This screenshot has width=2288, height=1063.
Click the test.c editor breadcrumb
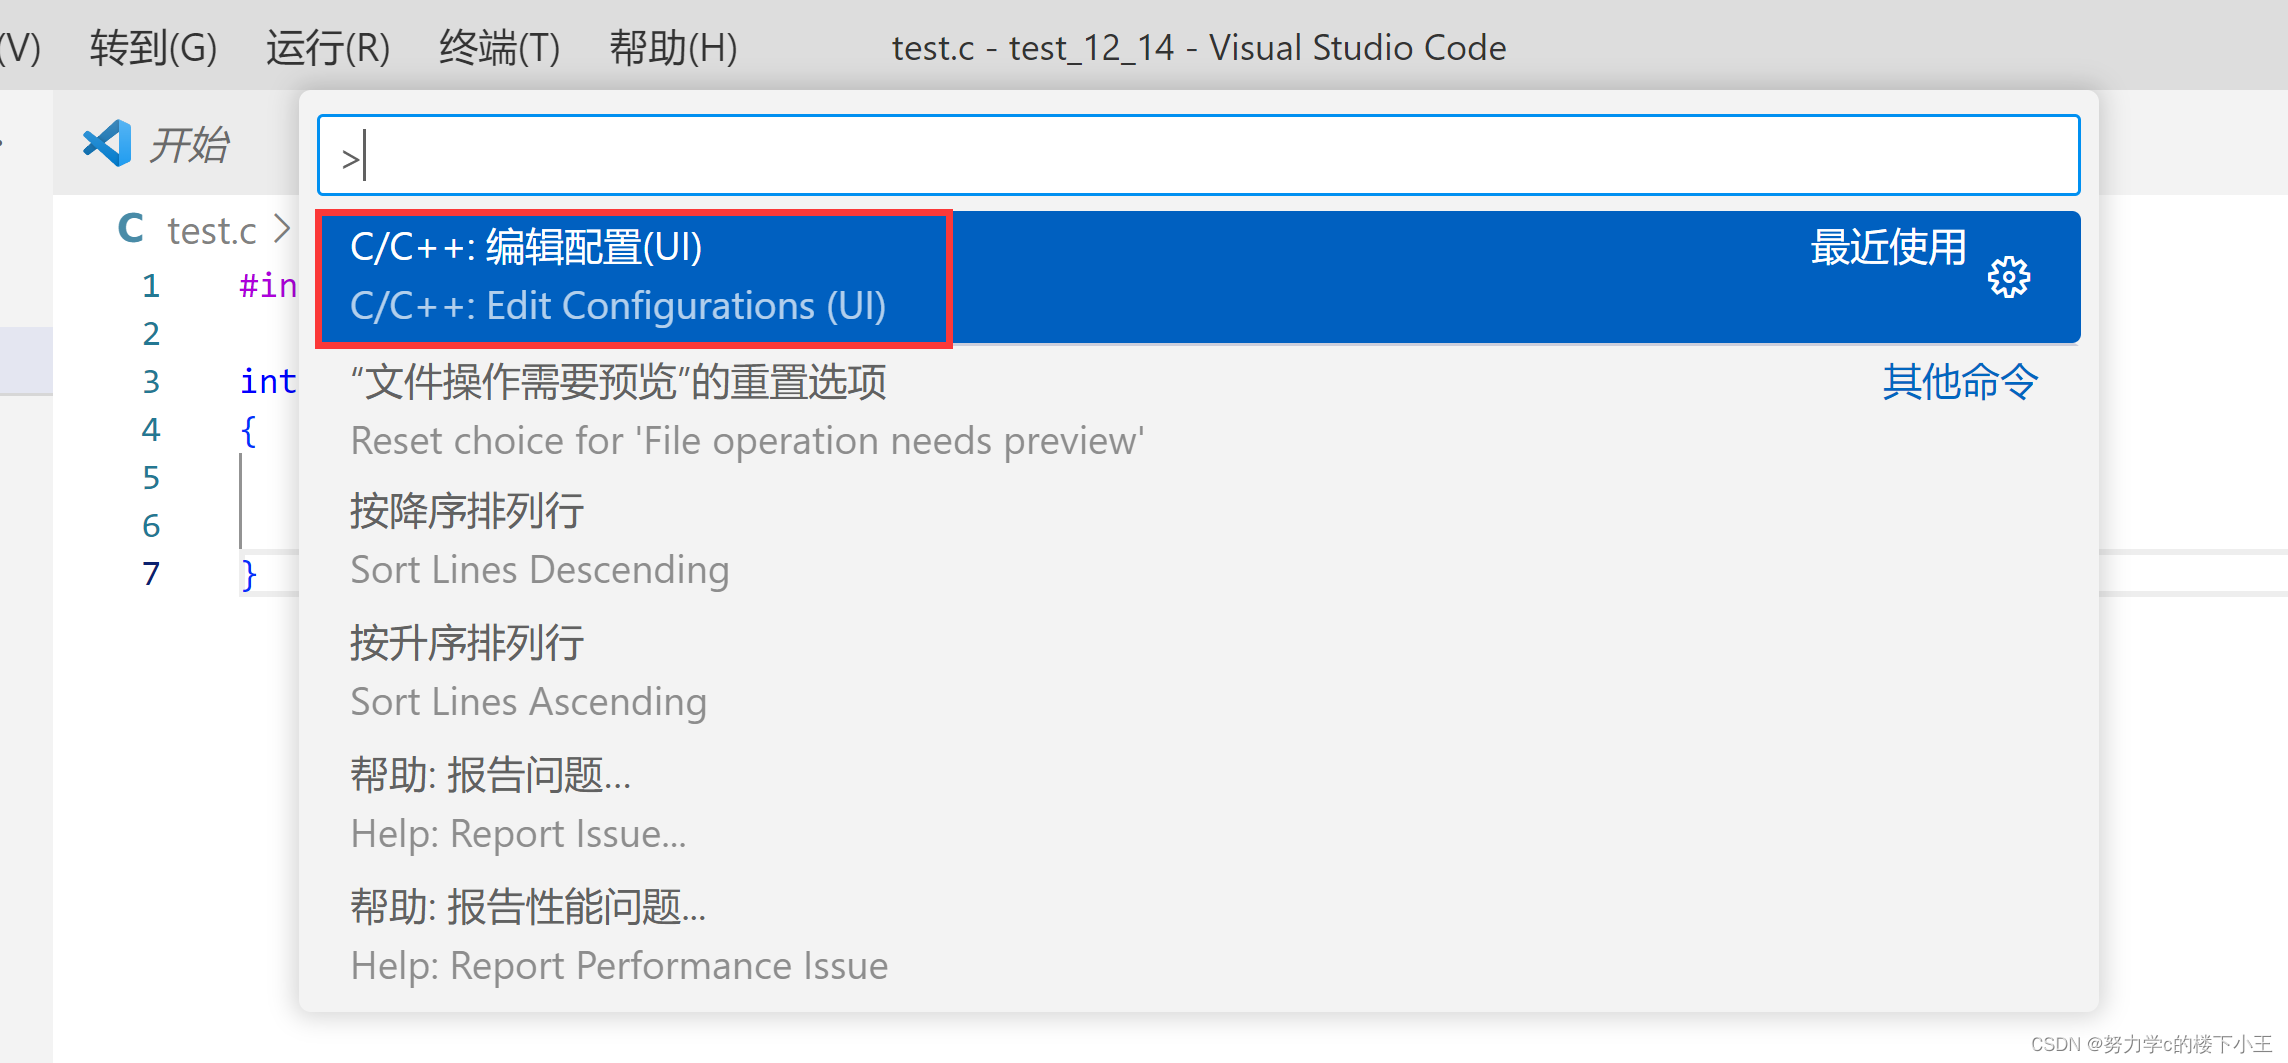[x=212, y=229]
